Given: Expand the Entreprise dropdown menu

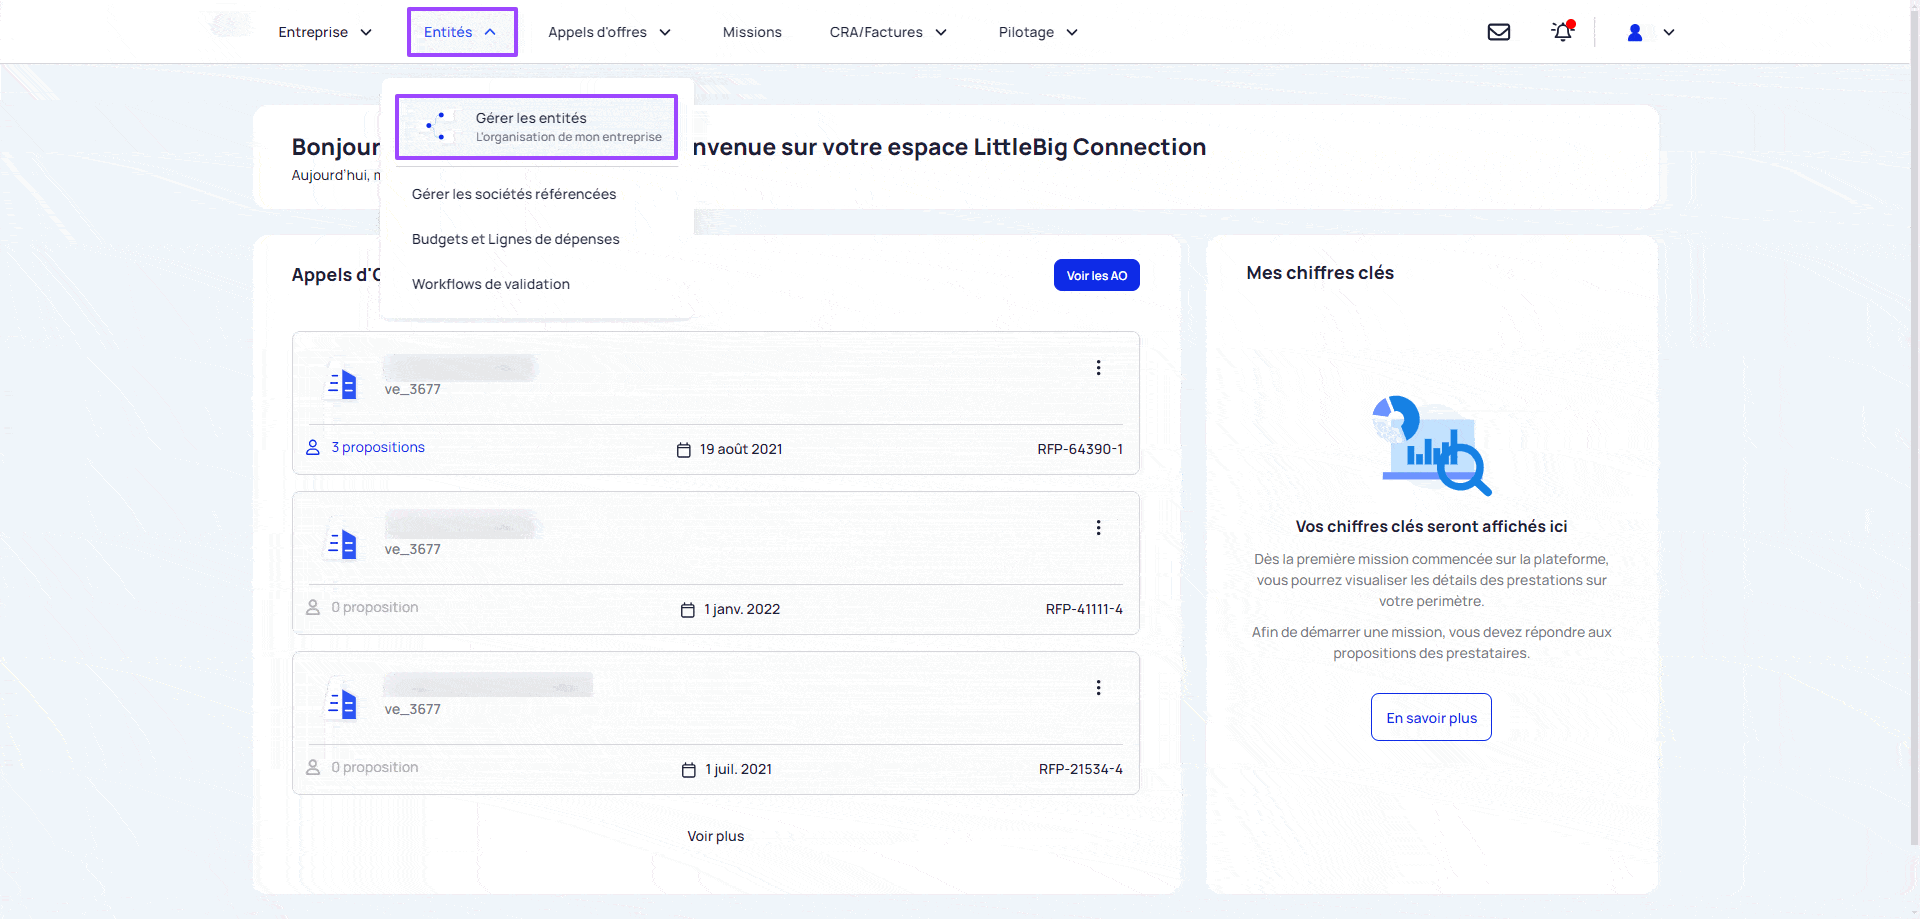Looking at the screenshot, I should tap(324, 32).
